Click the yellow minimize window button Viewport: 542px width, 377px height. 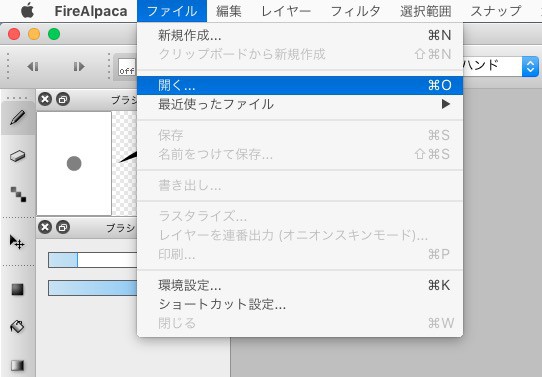[x=34, y=34]
